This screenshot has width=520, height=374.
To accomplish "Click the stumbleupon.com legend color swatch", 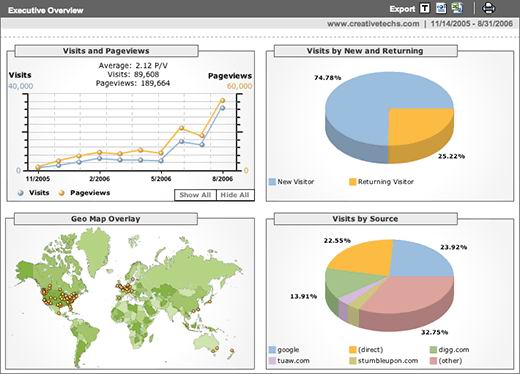I will 353,361.
